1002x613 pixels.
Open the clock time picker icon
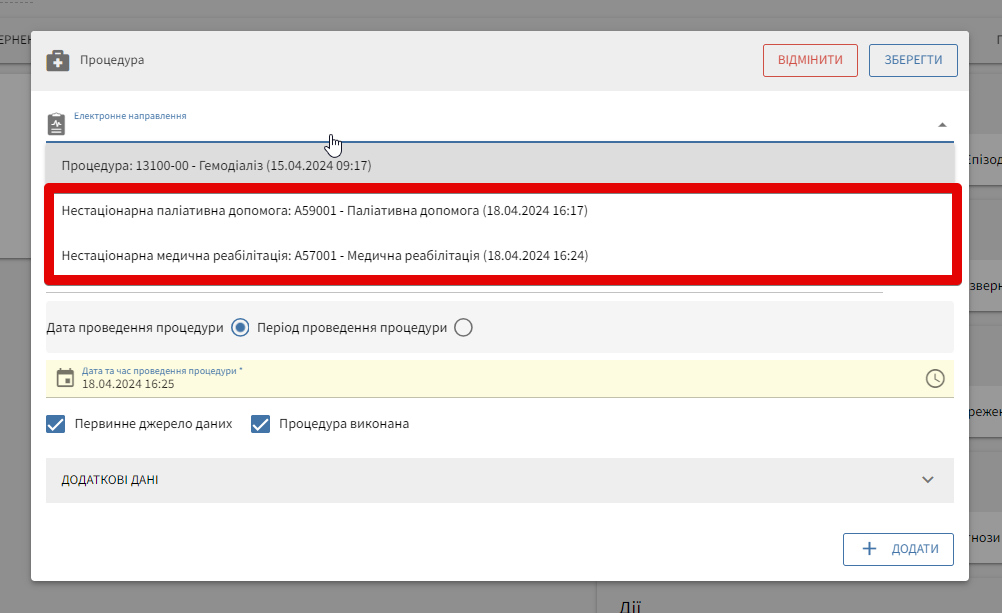935,378
